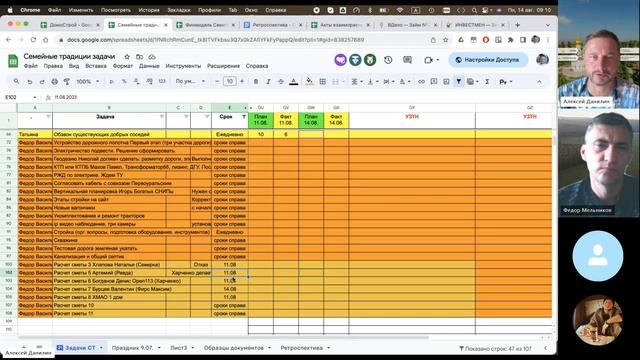Click the font size field showing 10
The image size is (640, 360).
[x=229, y=82]
